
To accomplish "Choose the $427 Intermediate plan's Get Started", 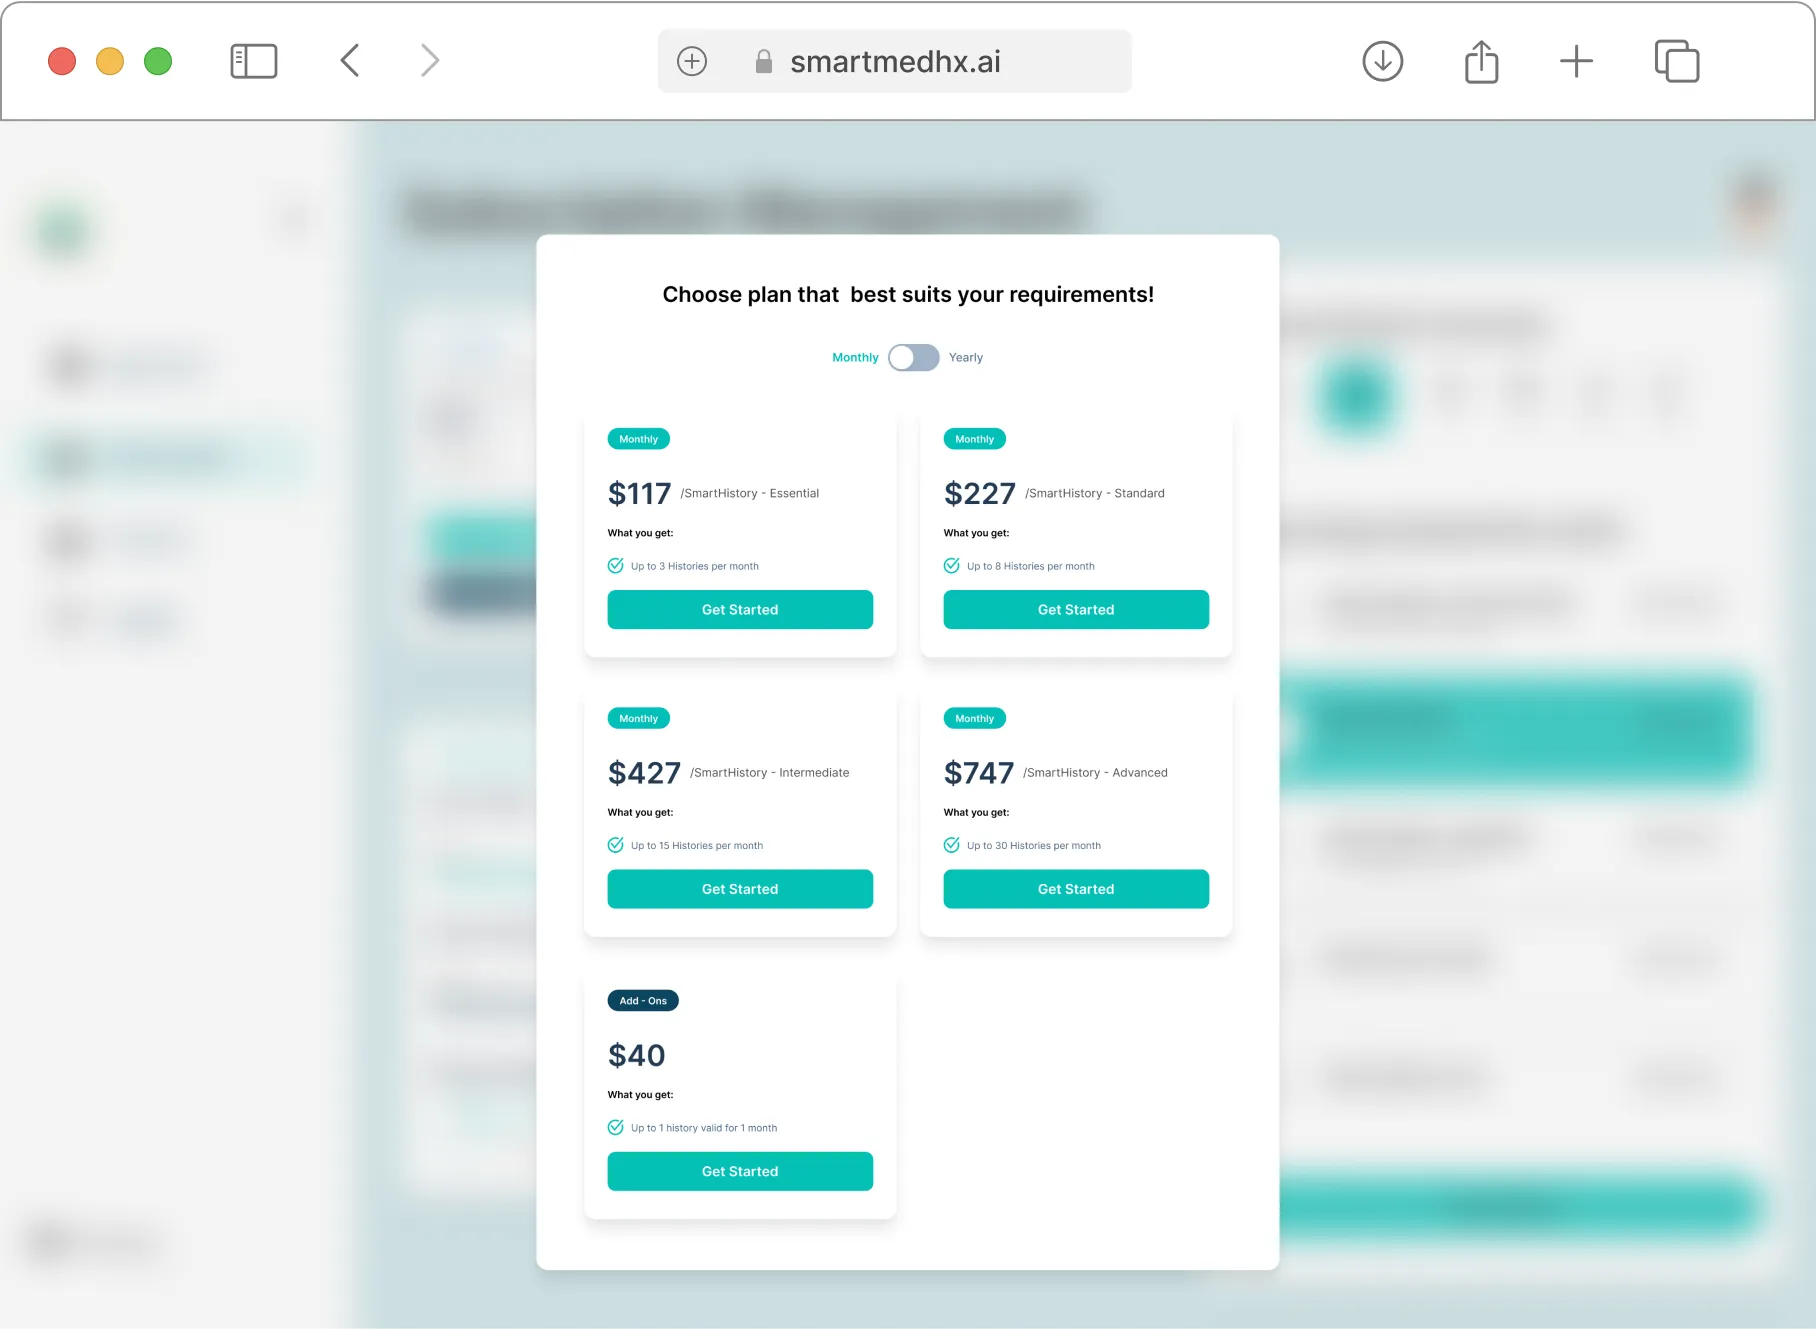I will point(740,889).
